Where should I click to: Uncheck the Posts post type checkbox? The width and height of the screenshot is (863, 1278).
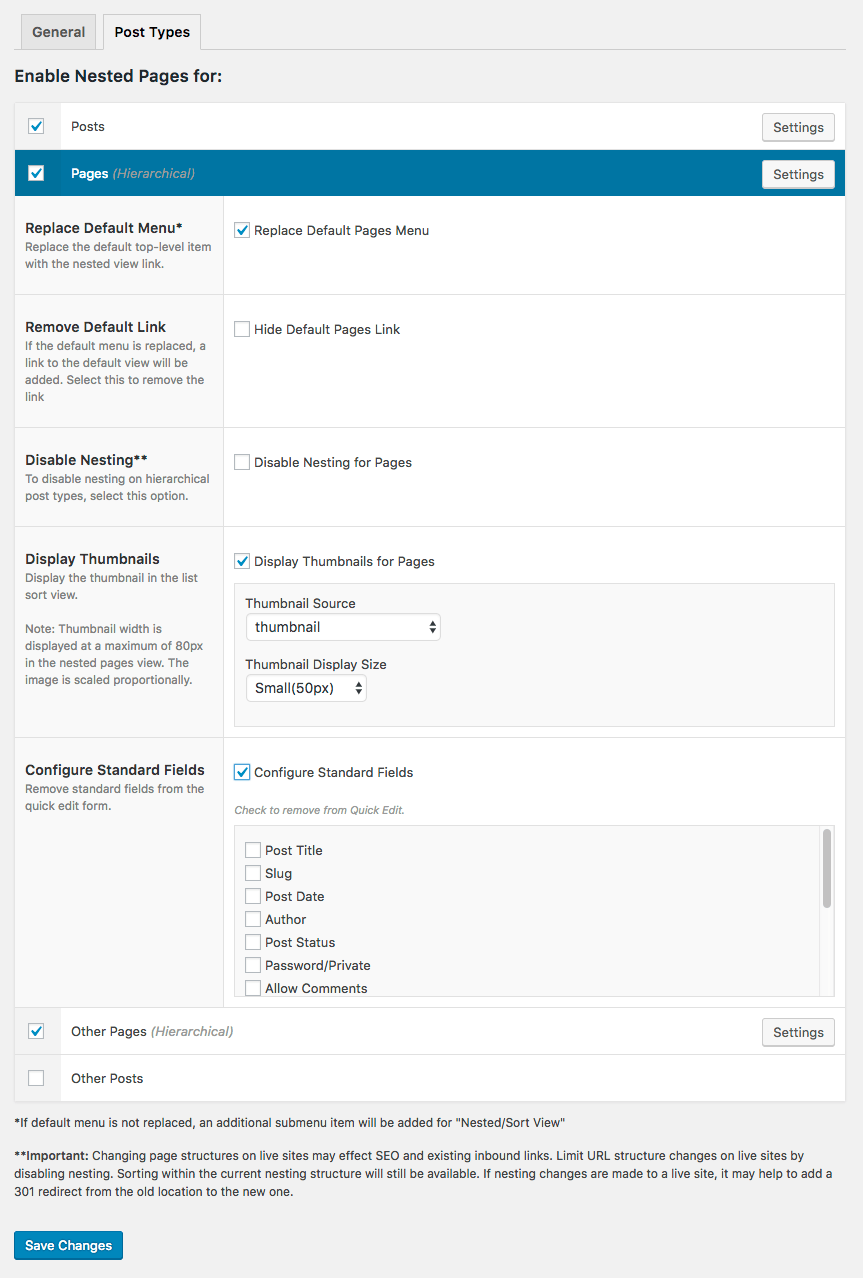pyautogui.click(x=36, y=126)
